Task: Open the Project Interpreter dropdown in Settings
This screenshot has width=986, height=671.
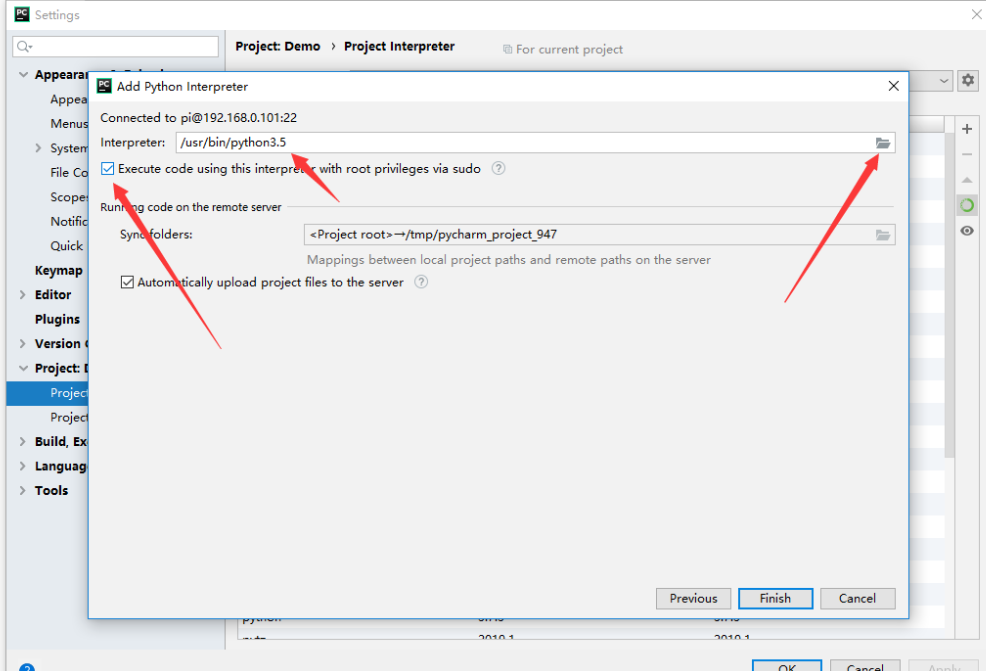Action: click(x=944, y=80)
